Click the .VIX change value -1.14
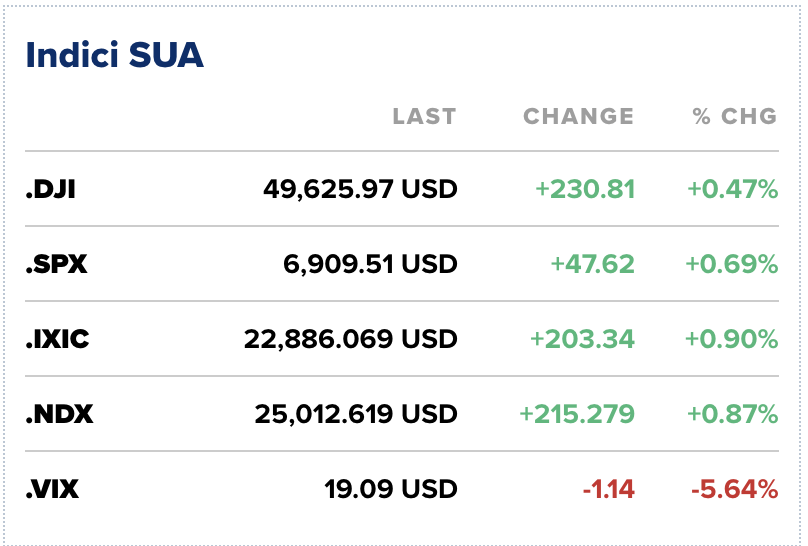 click(x=608, y=489)
